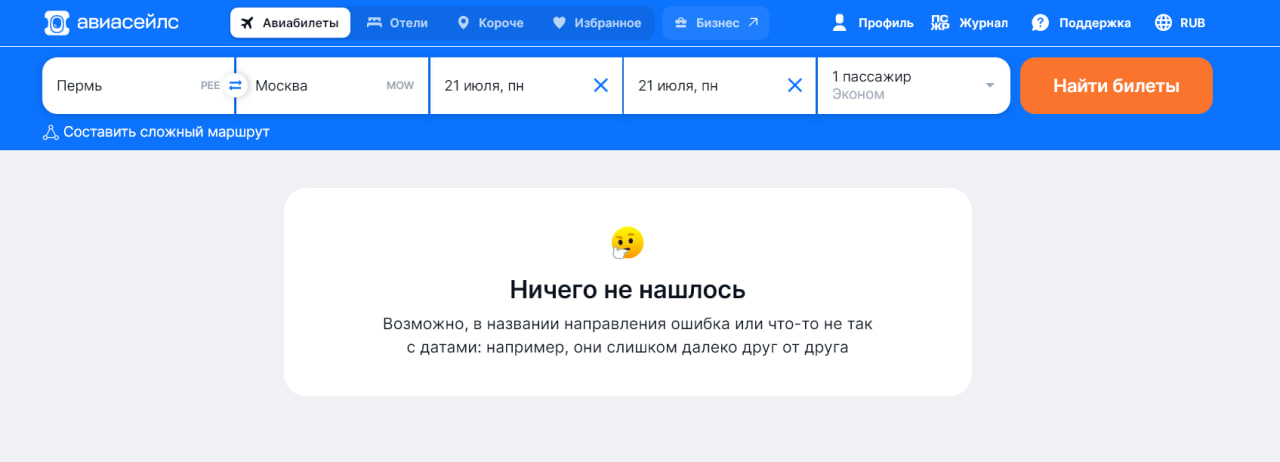Clear the return date field

click(795, 86)
